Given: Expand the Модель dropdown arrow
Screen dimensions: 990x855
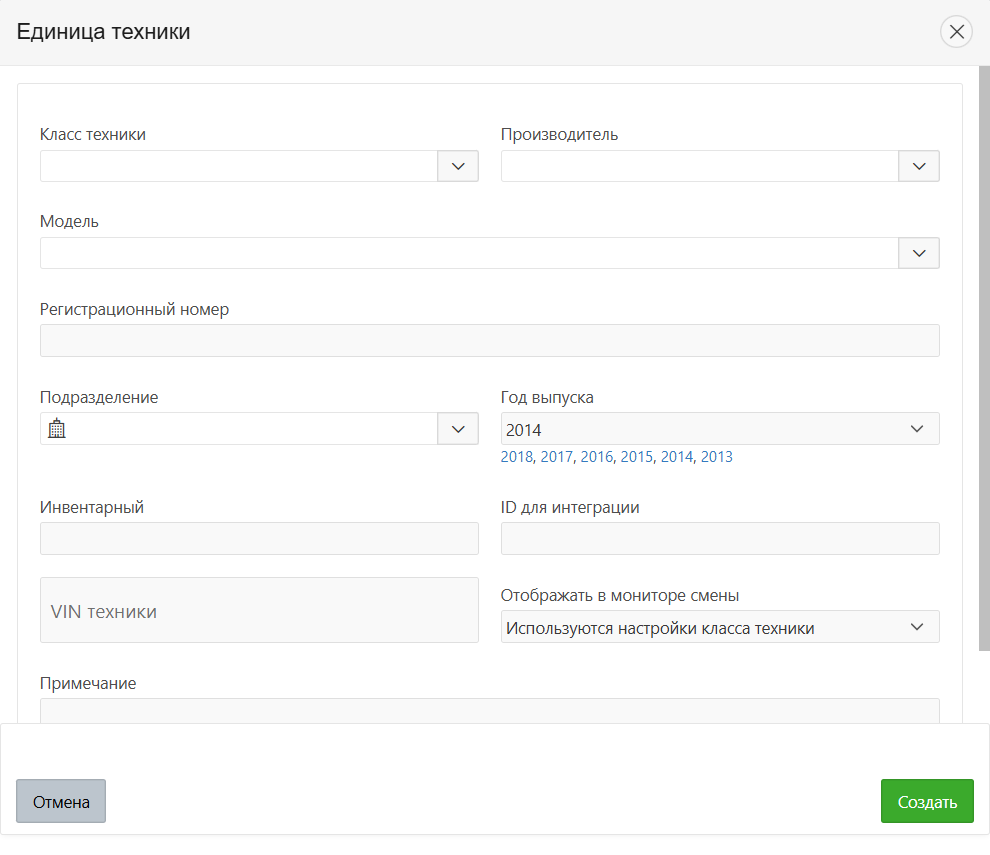Looking at the screenshot, I should click(919, 253).
